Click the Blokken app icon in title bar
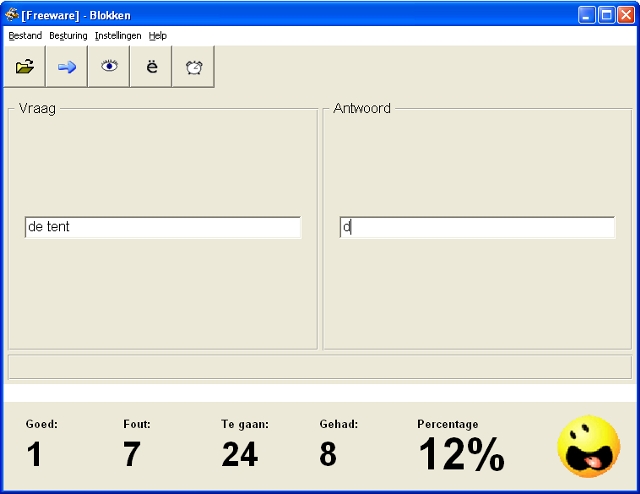Screen dimensions: 640x494 click(x=12, y=15)
